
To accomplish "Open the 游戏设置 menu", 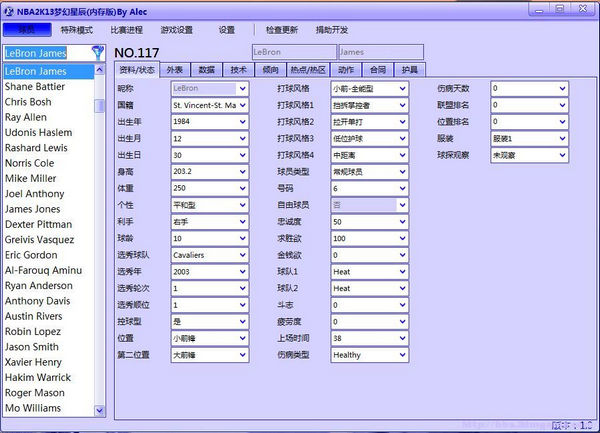I will tap(176, 30).
